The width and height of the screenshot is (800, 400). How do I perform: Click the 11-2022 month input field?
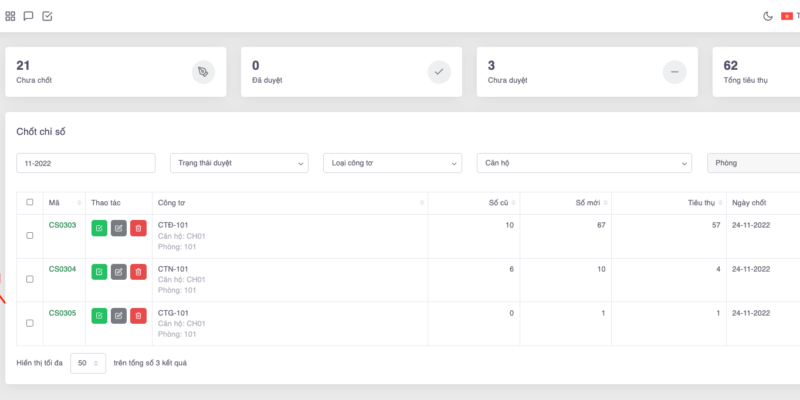point(85,162)
